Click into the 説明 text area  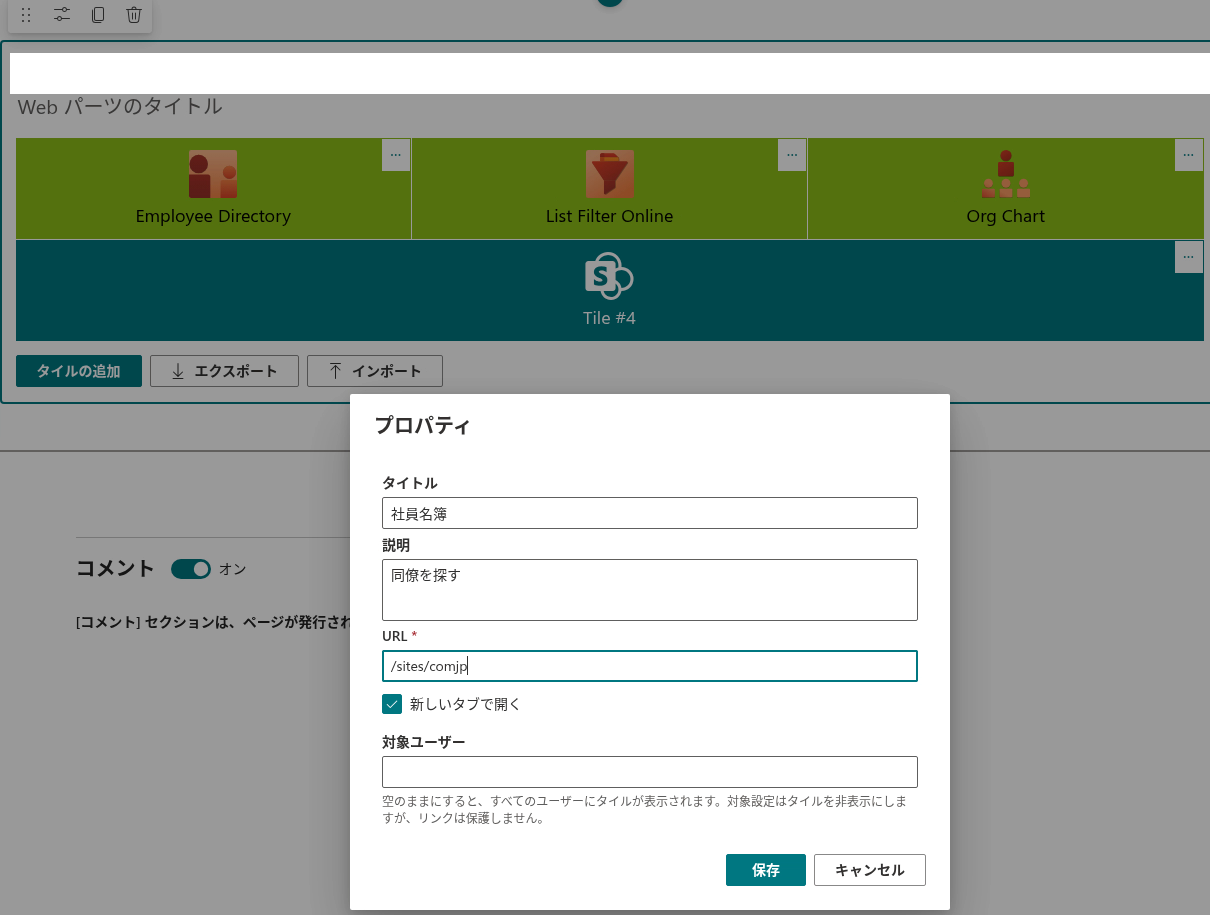pos(650,590)
